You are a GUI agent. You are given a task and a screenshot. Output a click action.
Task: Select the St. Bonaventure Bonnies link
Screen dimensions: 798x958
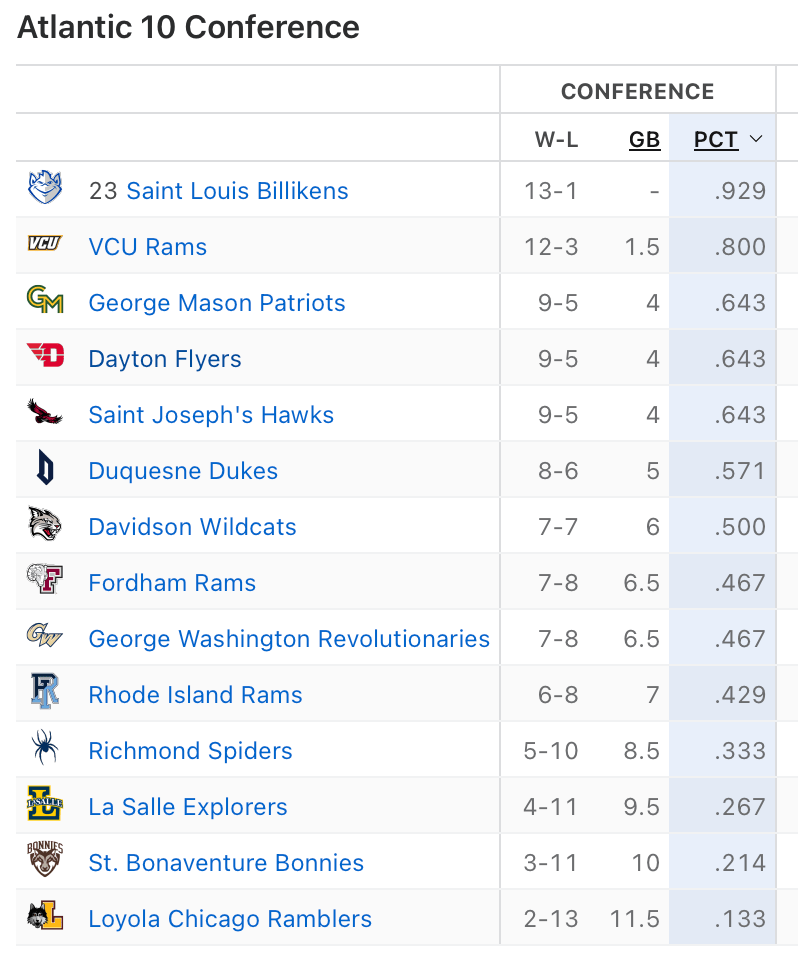pyautogui.click(x=226, y=863)
